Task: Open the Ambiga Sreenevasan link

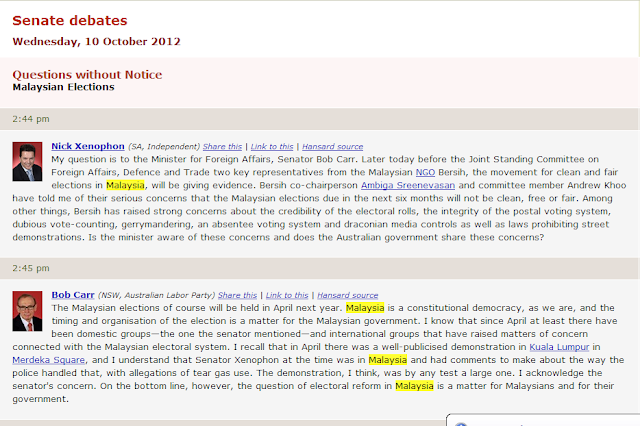Action: pos(408,185)
